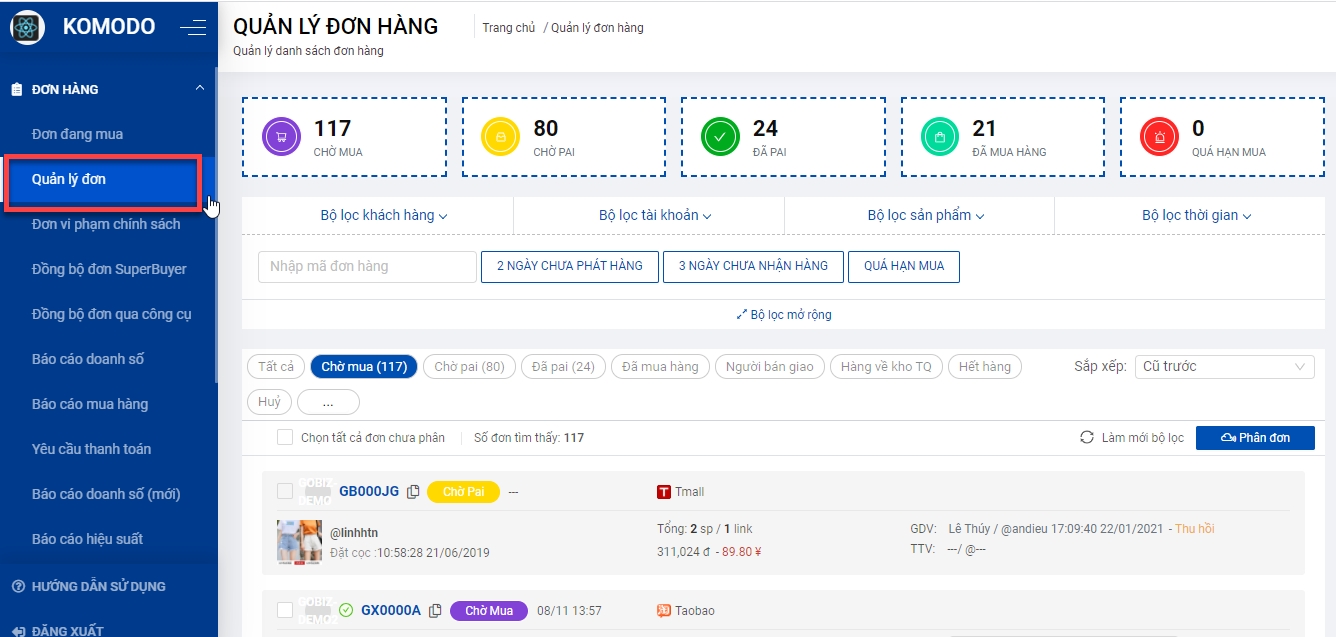Click the purple cart icon for Chờ mua
1336x637 pixels.
point(281,137)
